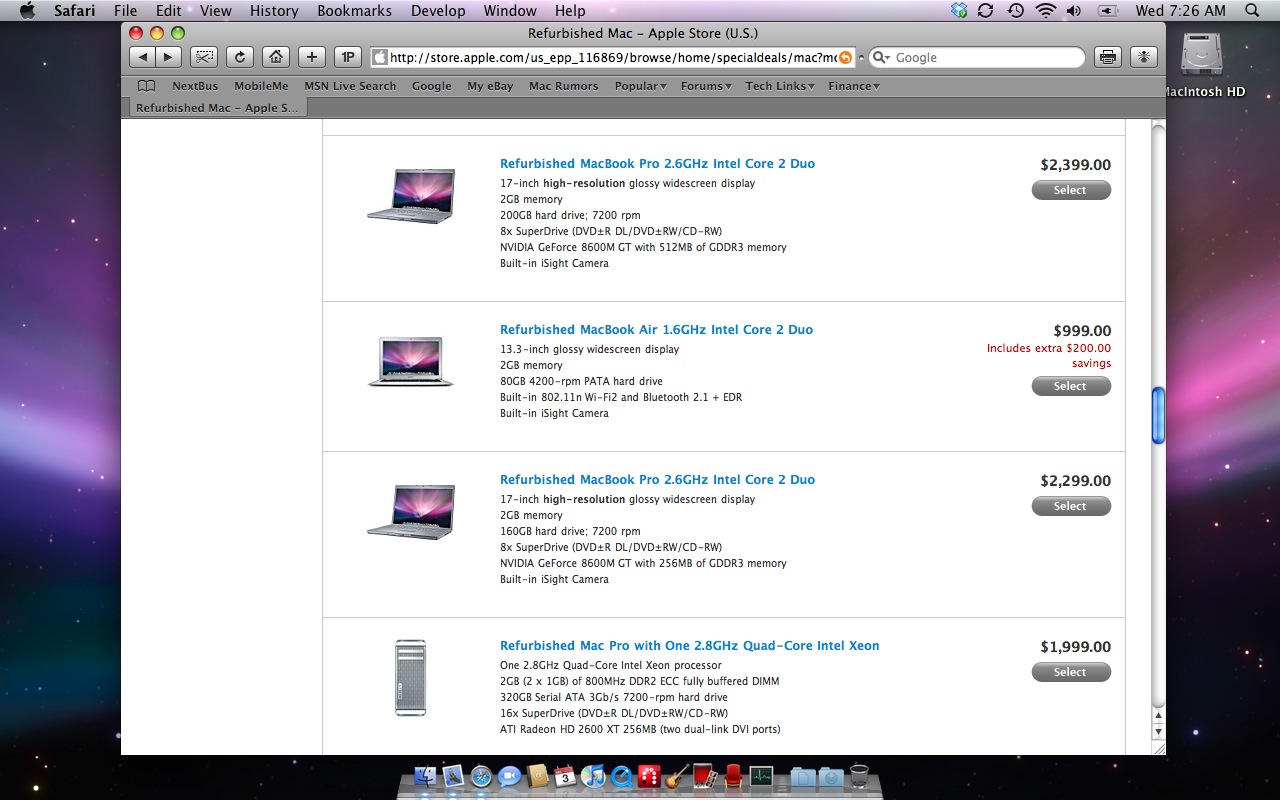Image resolution: width=1280 pixels, height=800 pixels.
Task: Open Wi-Fi status menu
Action: (1046, 11)
